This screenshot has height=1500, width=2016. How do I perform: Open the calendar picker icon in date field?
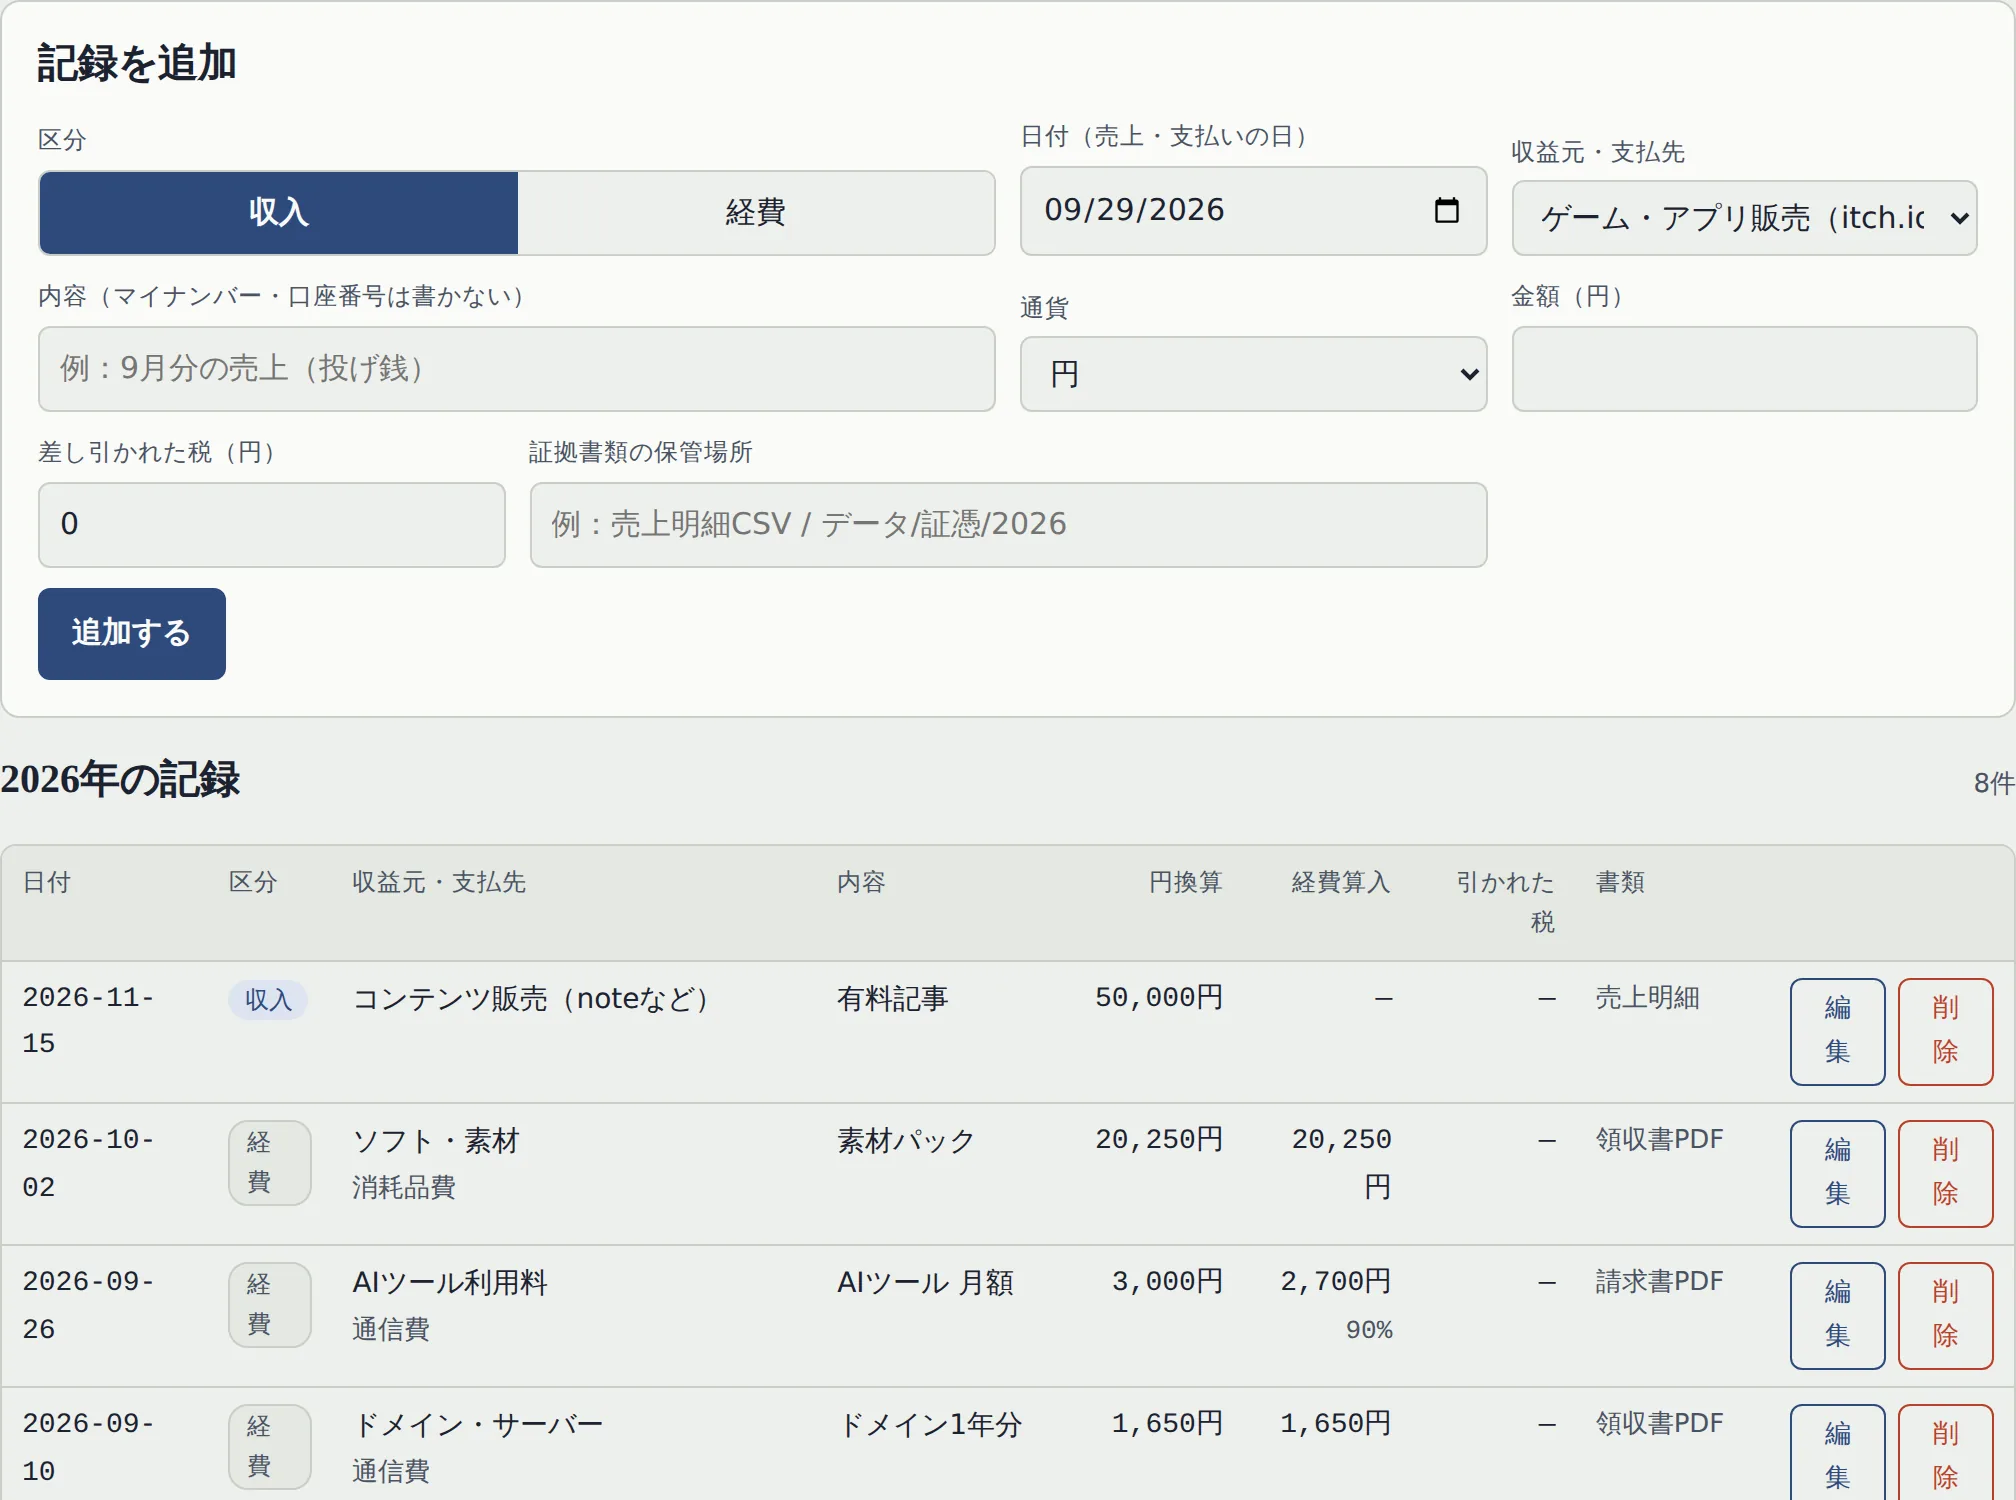pos(1446,210)
